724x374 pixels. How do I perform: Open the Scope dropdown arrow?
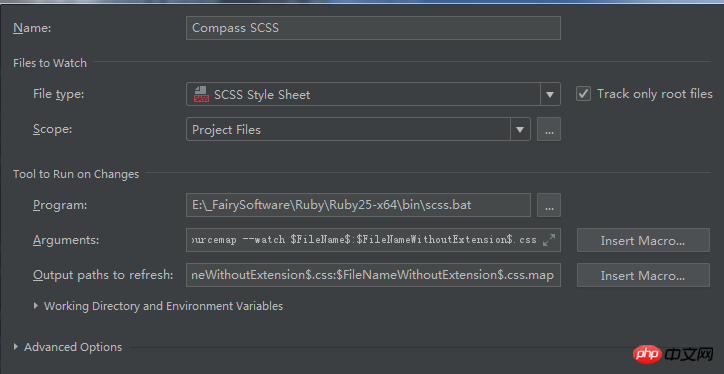pyautogui.click(x=520, y=130)
